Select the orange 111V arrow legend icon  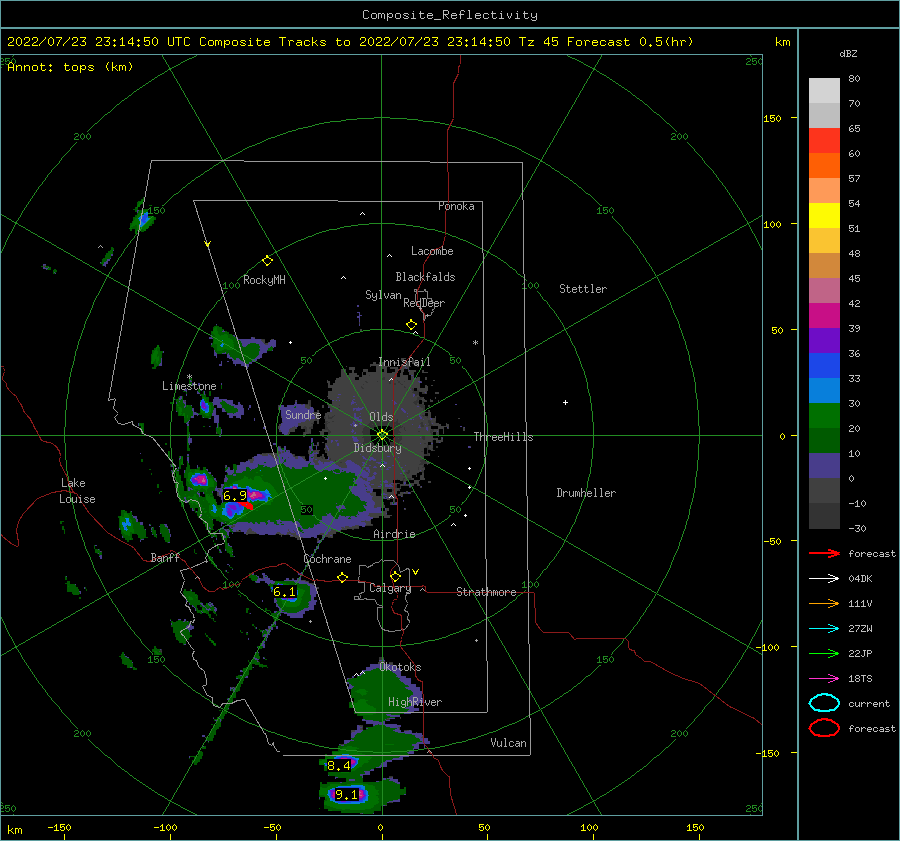pos(824,603)
